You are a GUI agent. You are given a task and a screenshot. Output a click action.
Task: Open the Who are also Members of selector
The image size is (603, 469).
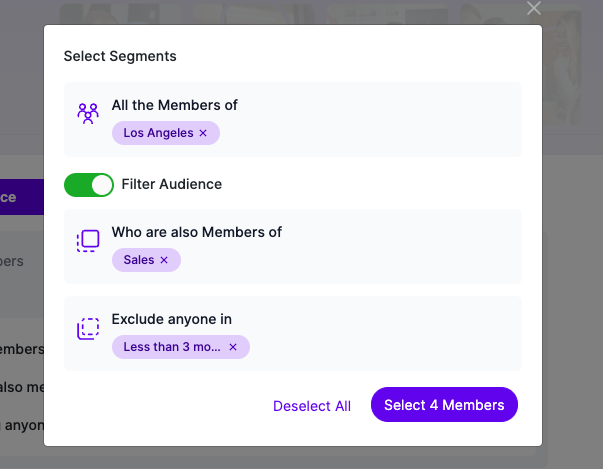(293, 246)
